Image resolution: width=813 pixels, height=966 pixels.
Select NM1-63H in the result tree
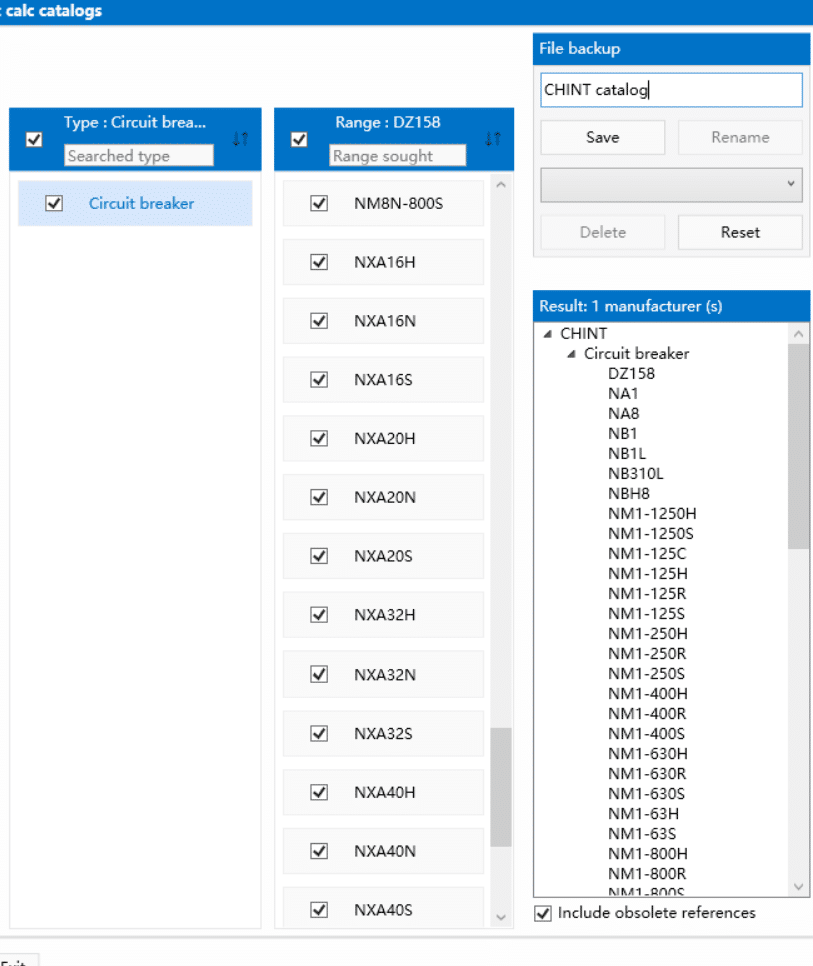[x=644, y=814]
